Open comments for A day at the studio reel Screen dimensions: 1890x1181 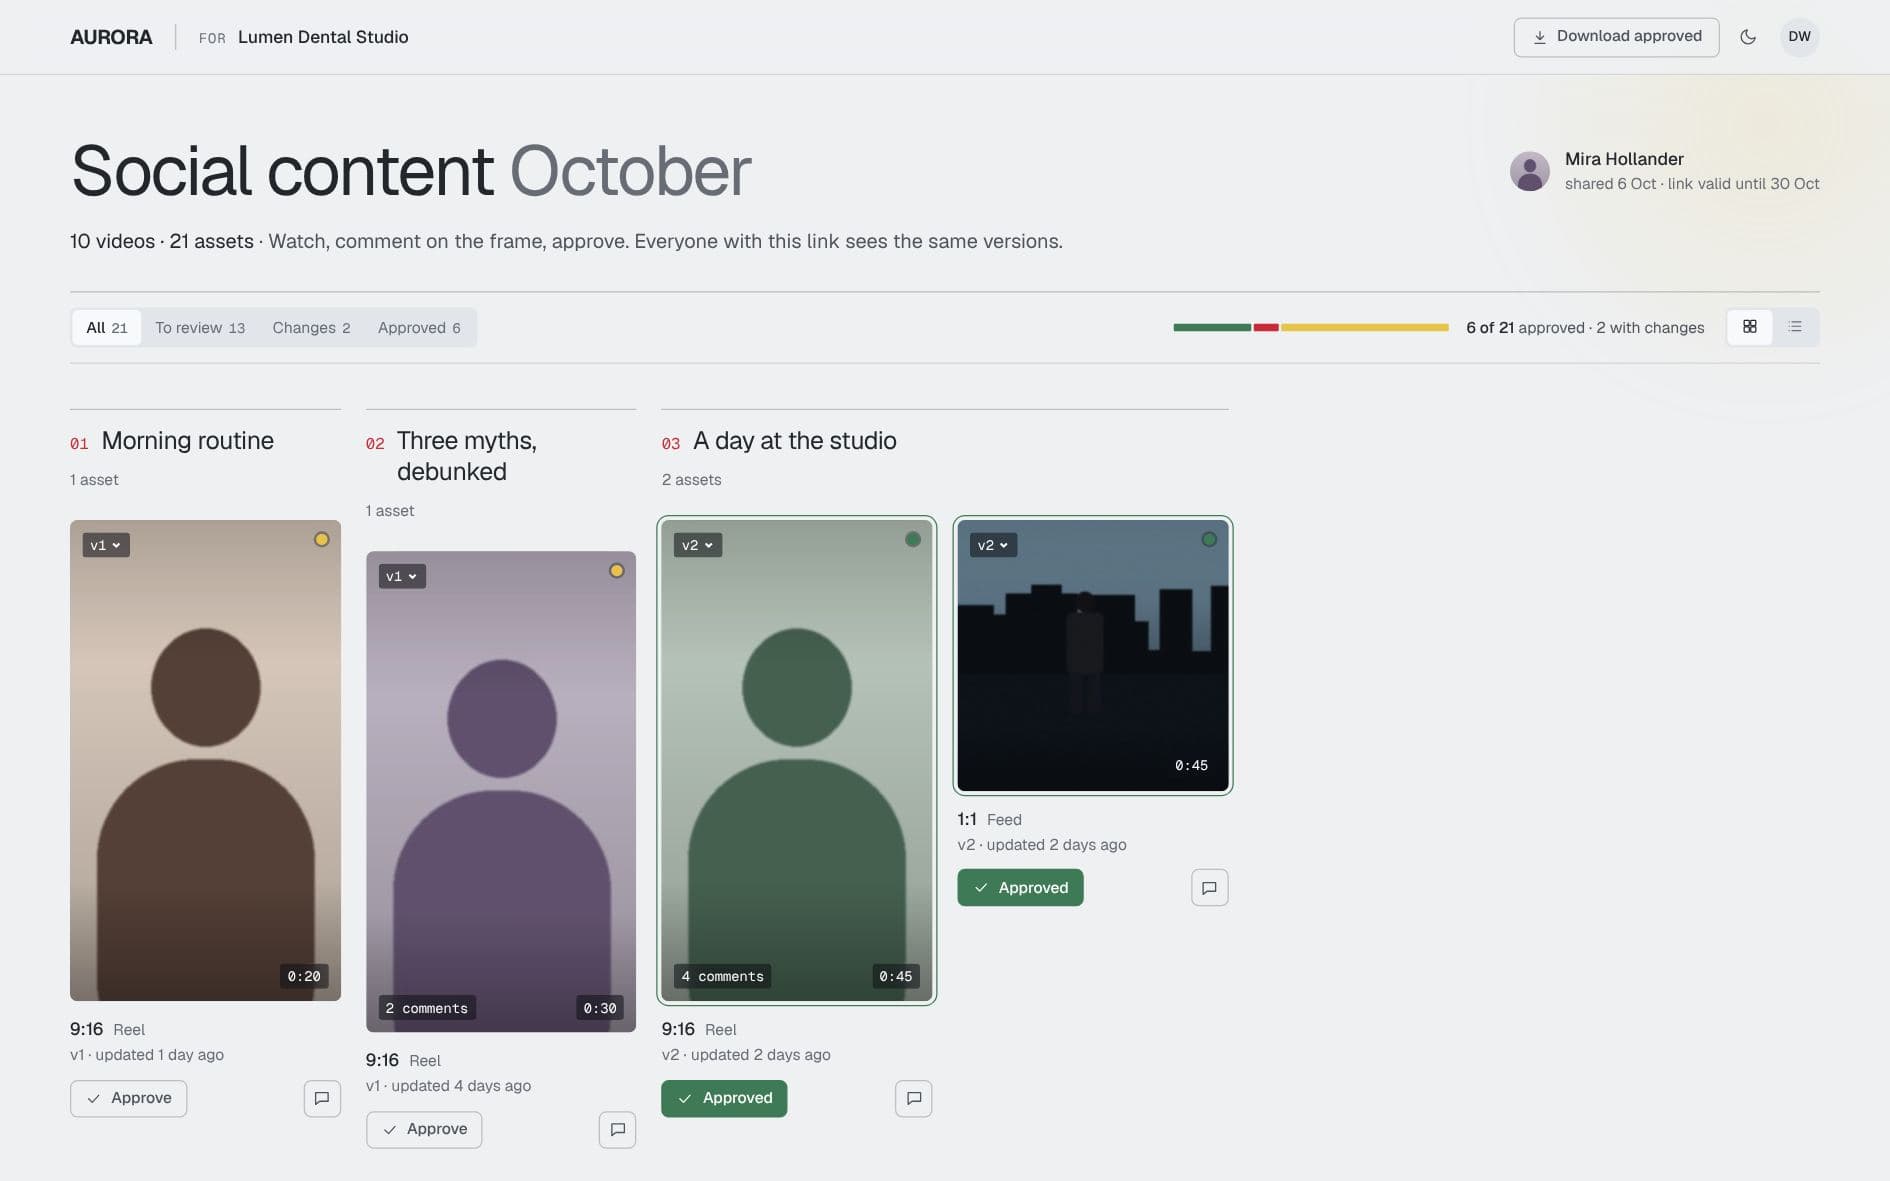tap(913, 1098)
